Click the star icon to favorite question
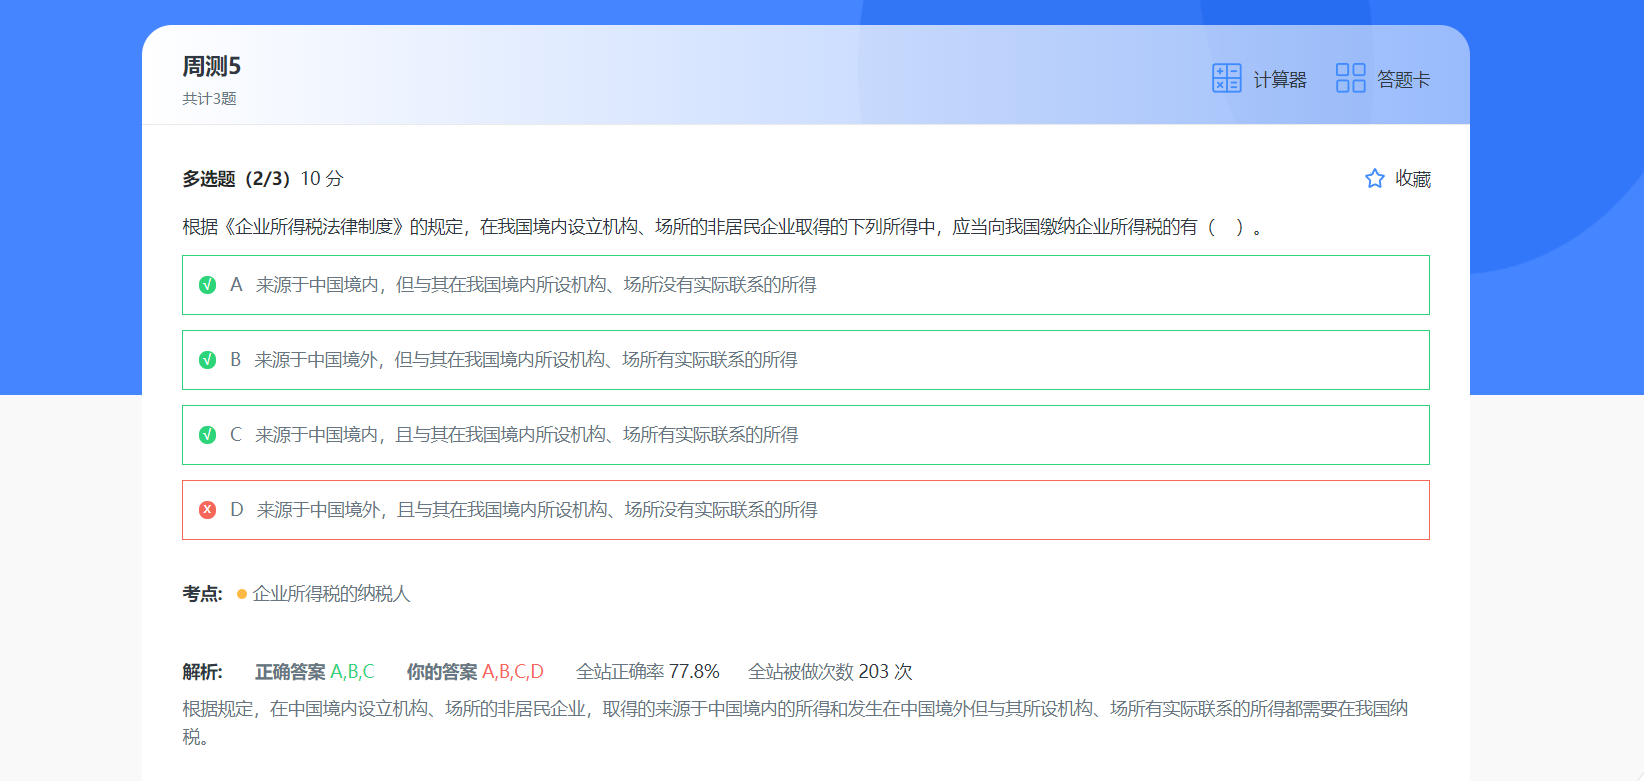This screenshot has width=1644, height=781. (1375, 179)
